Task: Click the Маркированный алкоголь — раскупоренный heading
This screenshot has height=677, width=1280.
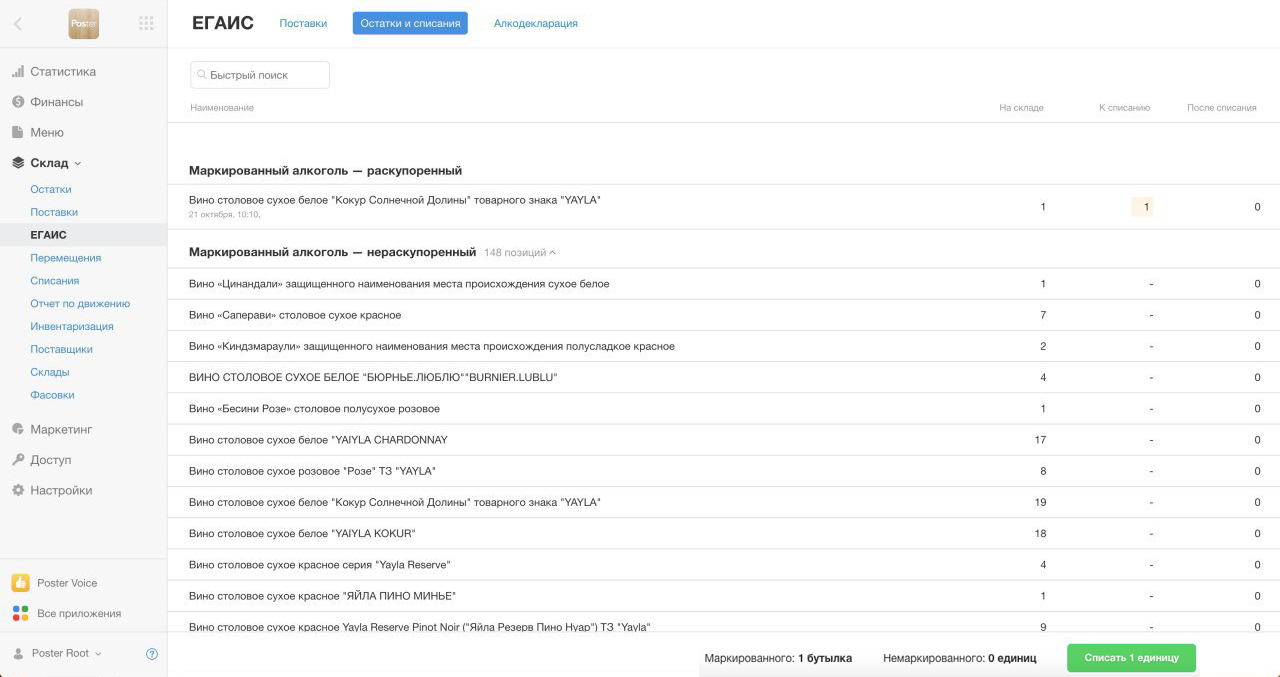Action: 325,170
